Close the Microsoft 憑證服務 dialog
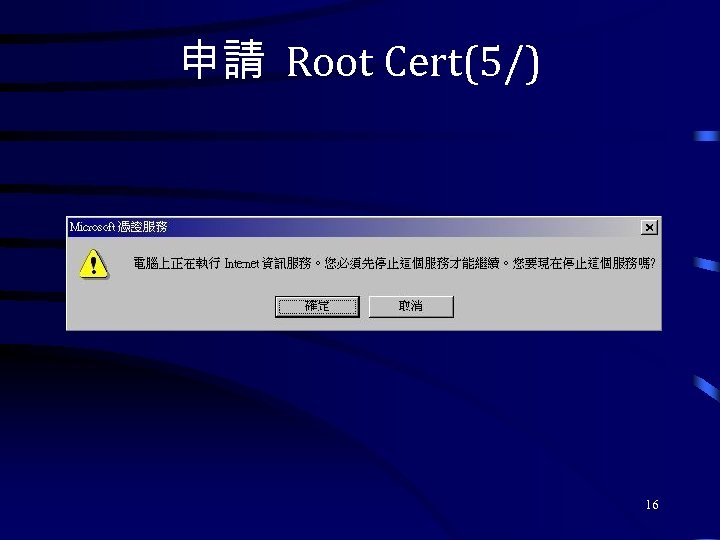Viewport: 720px width, 540px height. coord(649,227)
